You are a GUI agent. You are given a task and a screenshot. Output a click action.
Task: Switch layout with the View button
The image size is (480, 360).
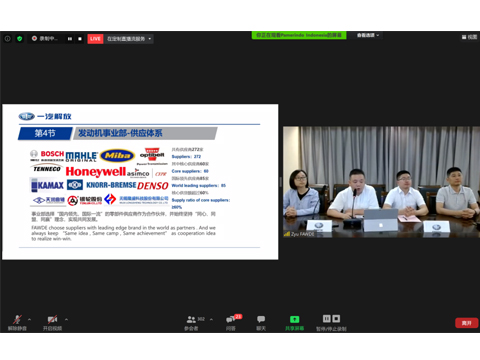(x=469, y=37)
